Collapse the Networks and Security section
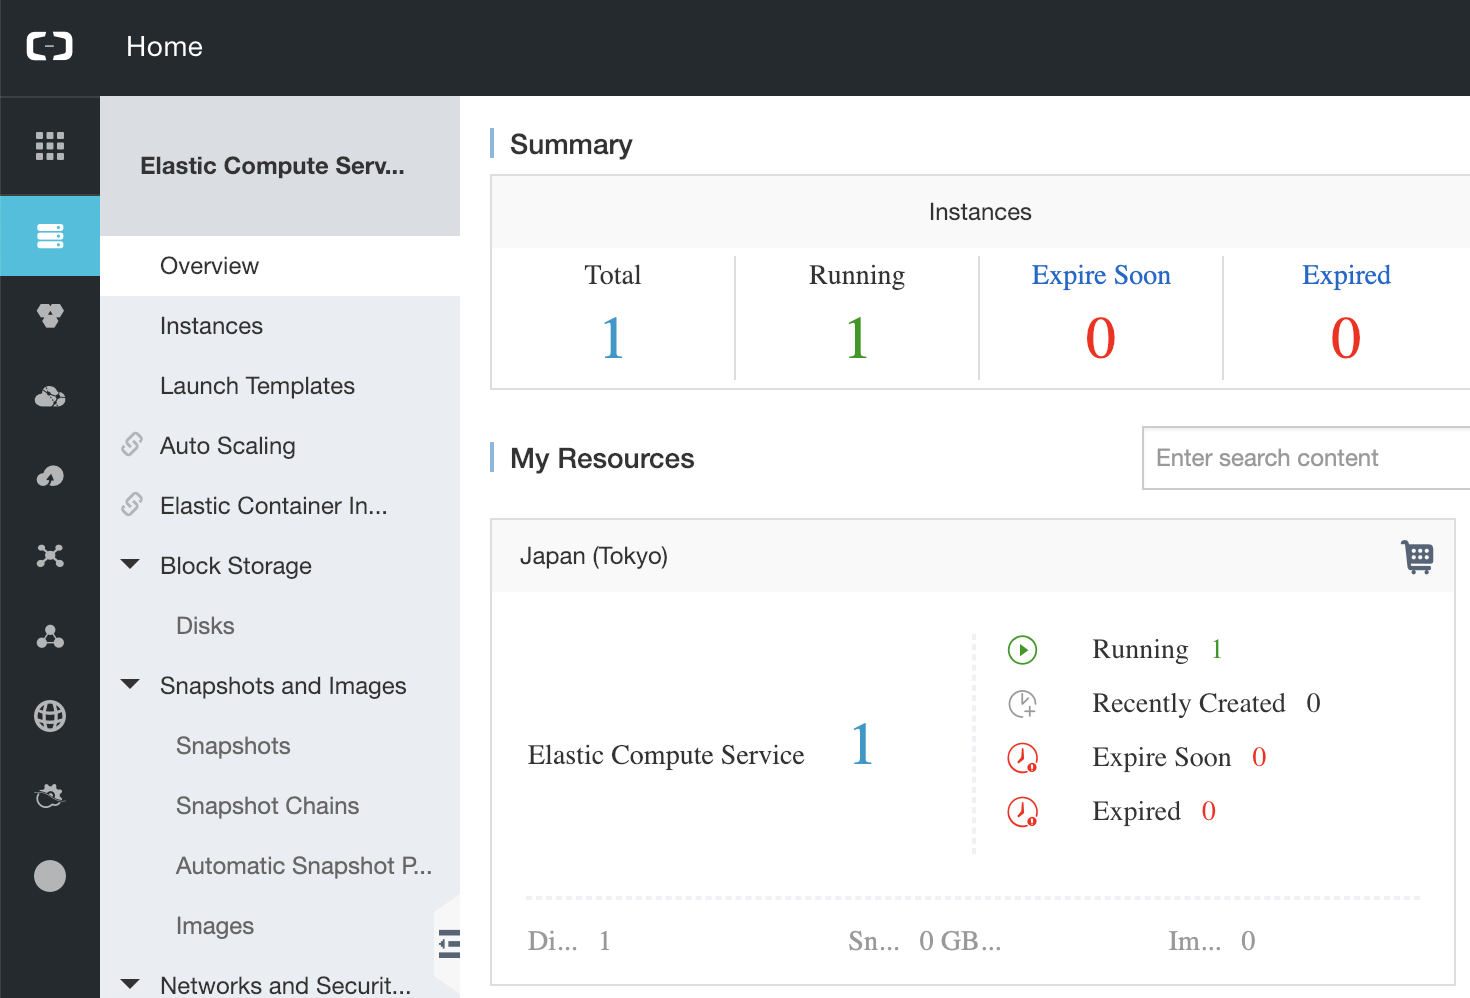The height and width of the screenshot is (998, 1470). pos(130,984)
